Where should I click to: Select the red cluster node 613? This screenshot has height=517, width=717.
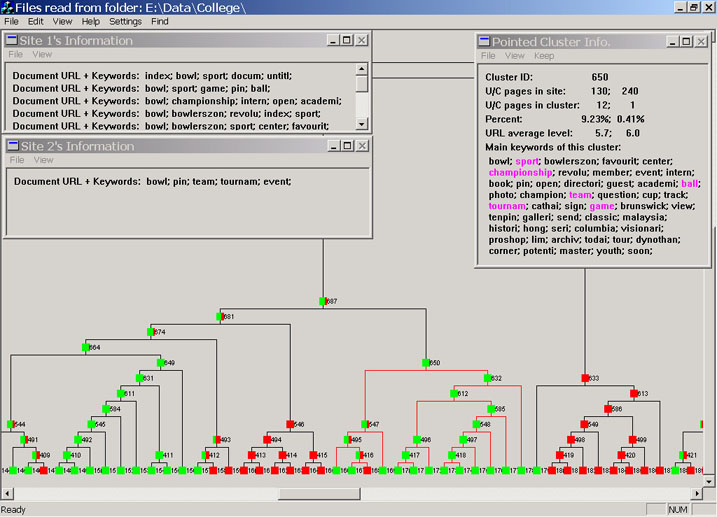pos(634,394)
